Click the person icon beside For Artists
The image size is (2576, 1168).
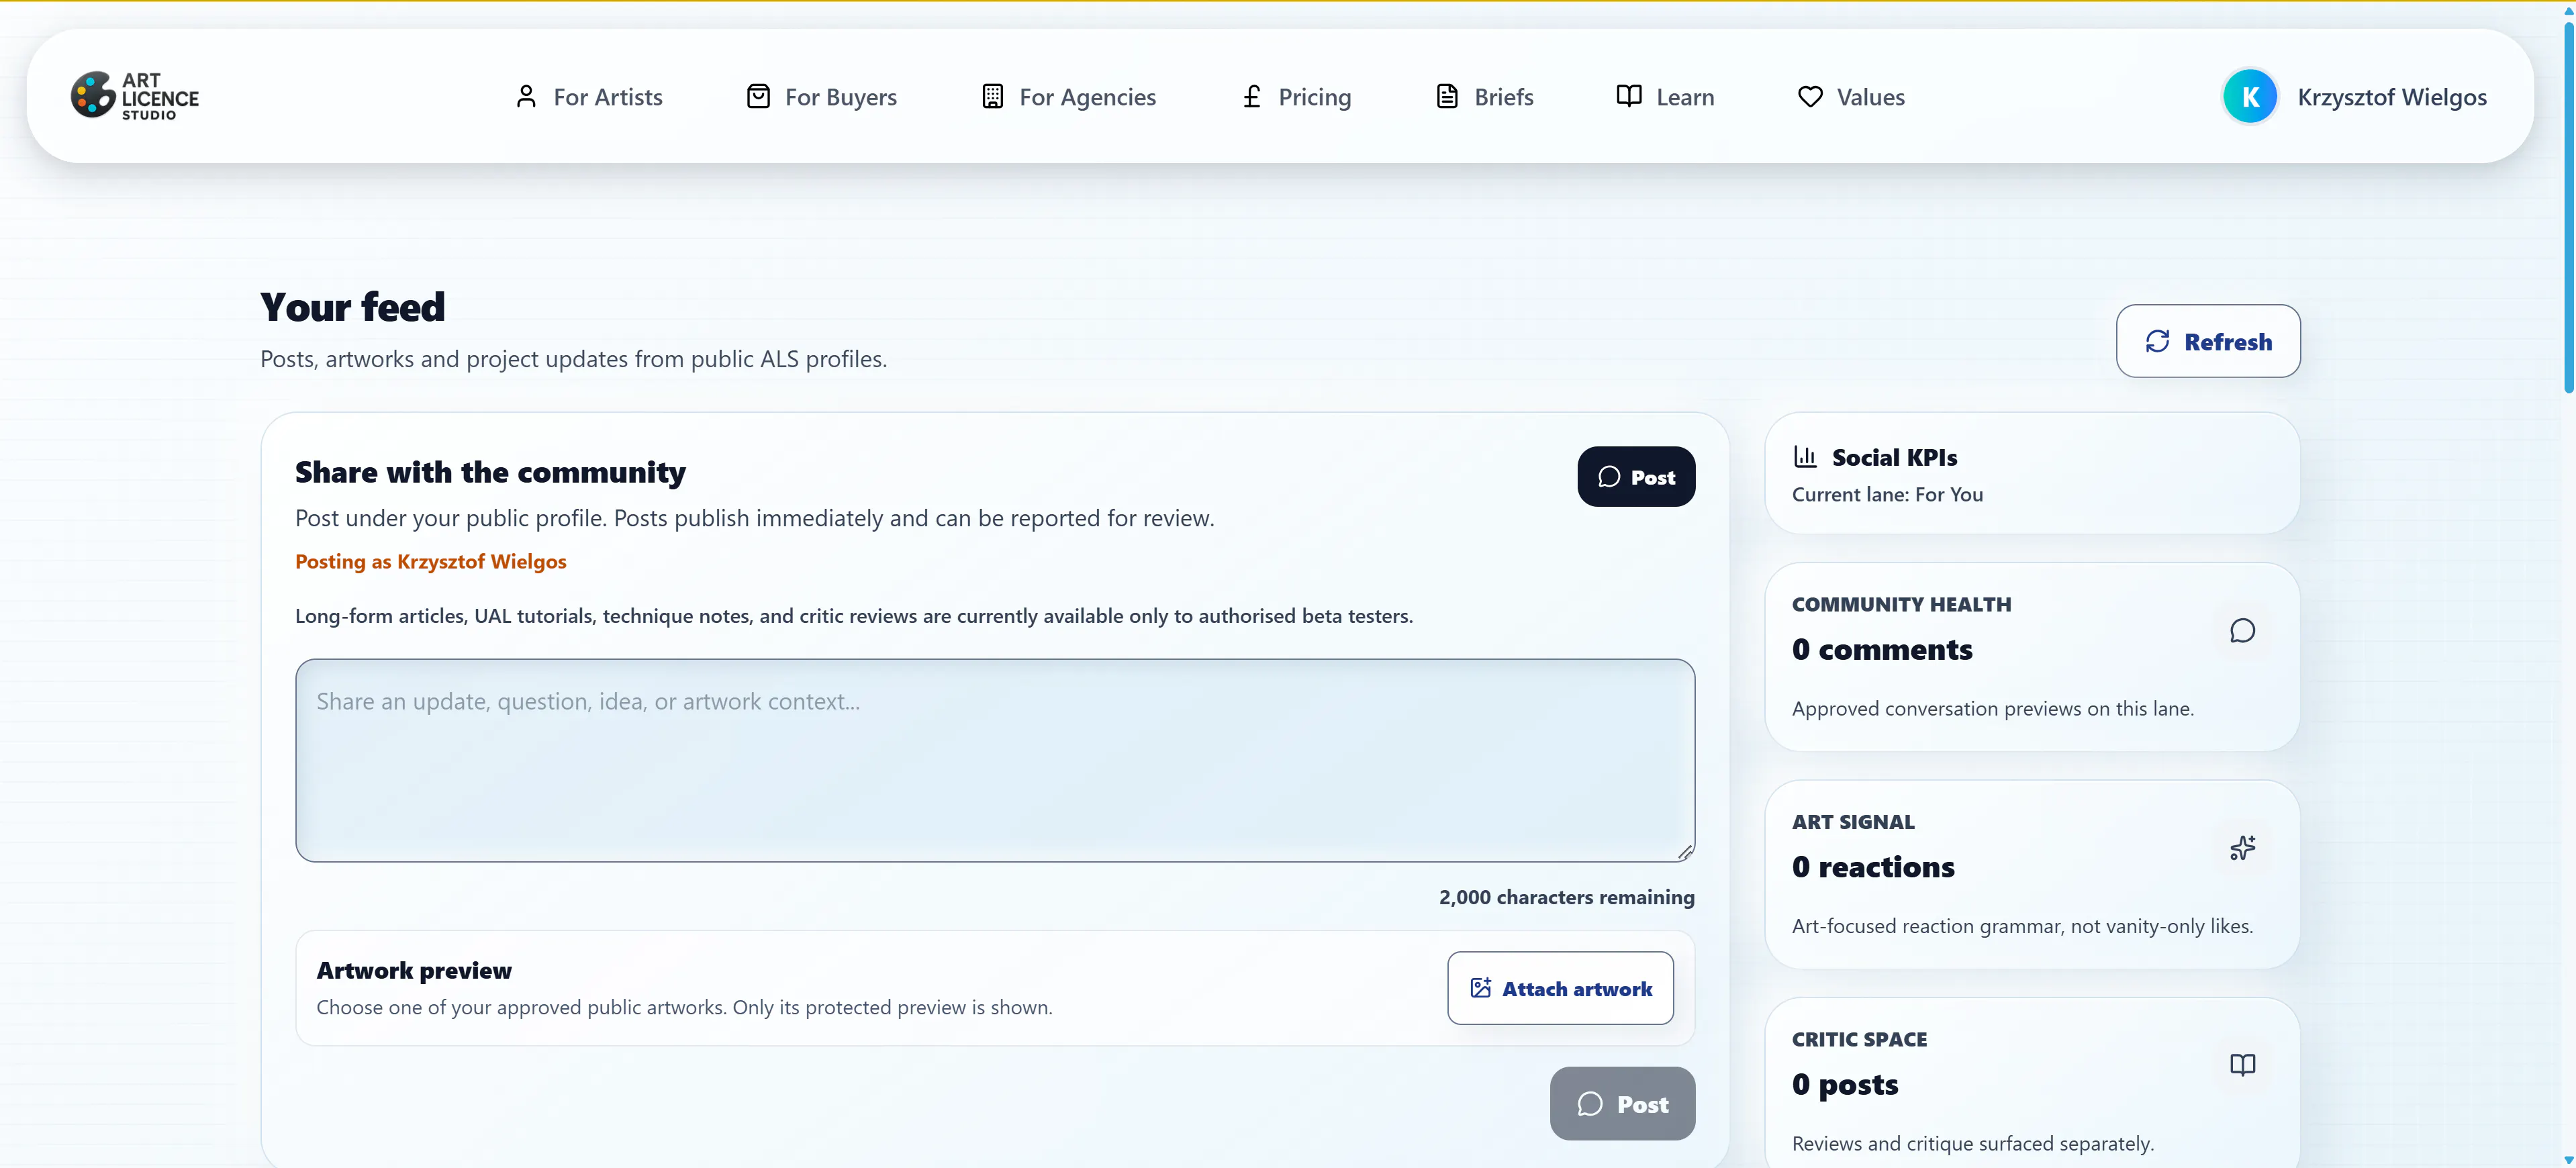click(x=526, y=96)
